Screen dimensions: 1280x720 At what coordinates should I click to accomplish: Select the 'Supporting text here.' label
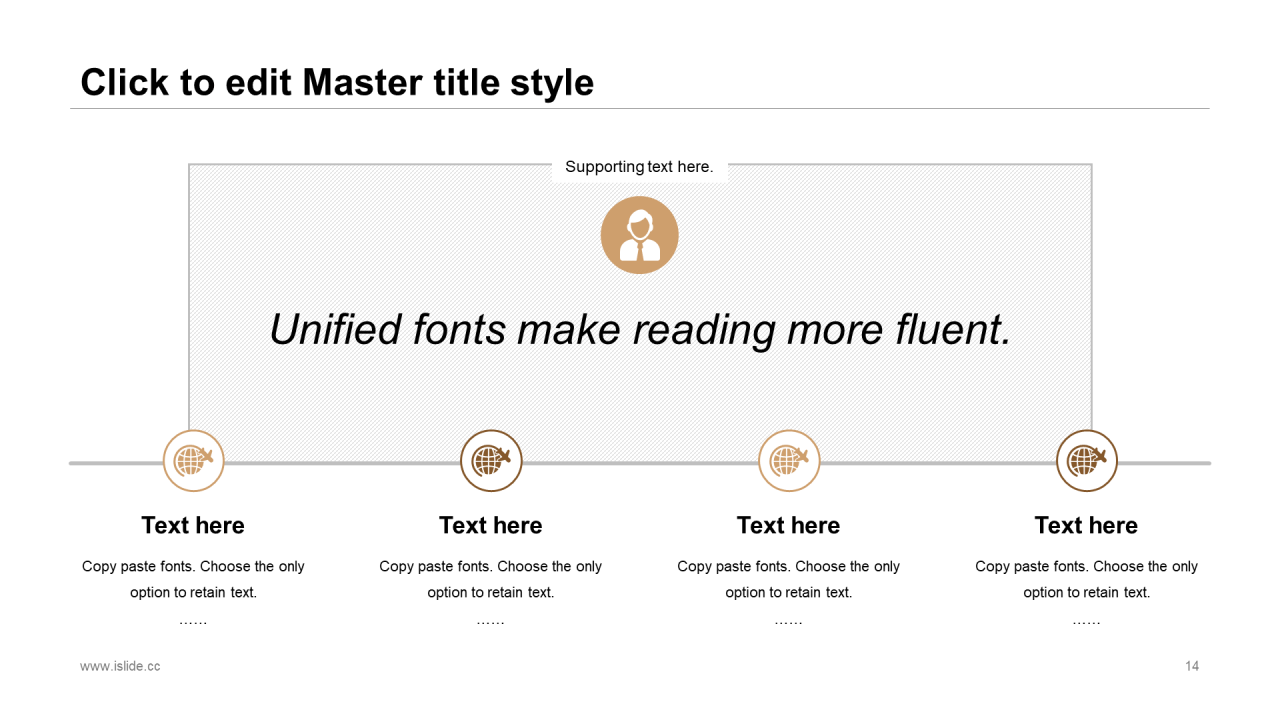[x=639, y=167]
